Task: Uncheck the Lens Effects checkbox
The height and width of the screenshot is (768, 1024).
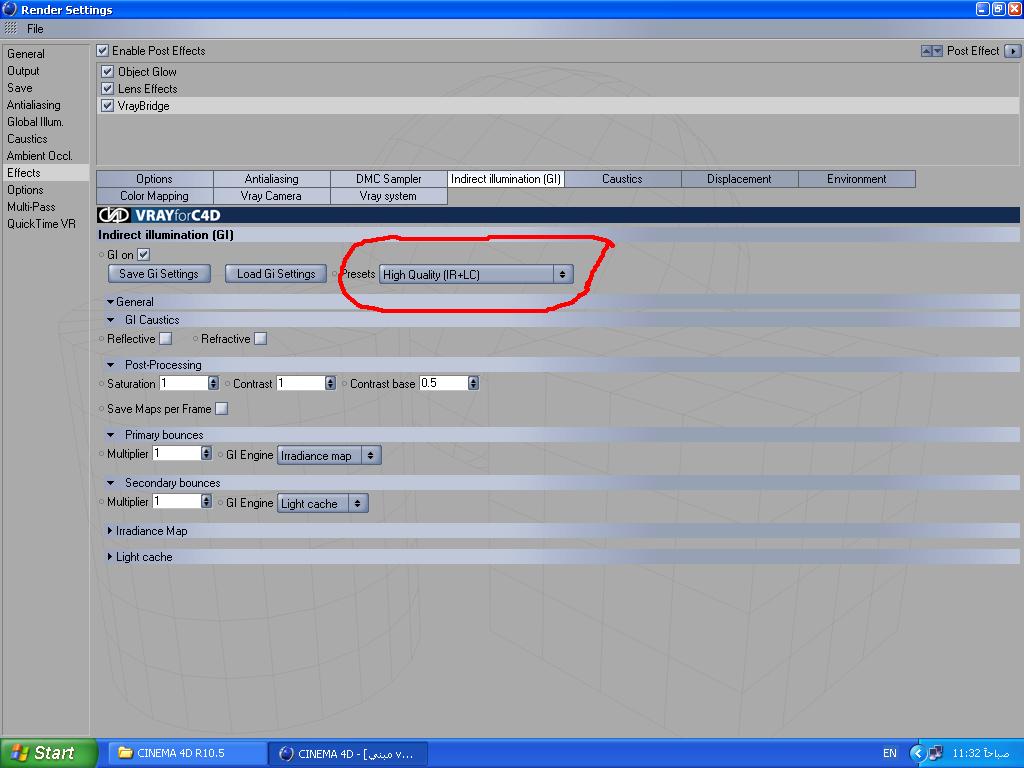Action: tap(108, 88)
